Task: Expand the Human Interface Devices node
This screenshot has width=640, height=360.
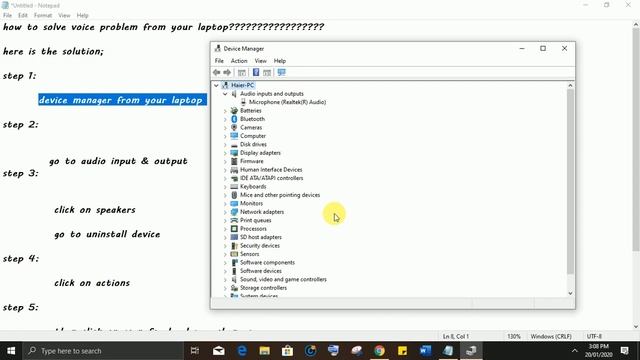Action: 225,170
